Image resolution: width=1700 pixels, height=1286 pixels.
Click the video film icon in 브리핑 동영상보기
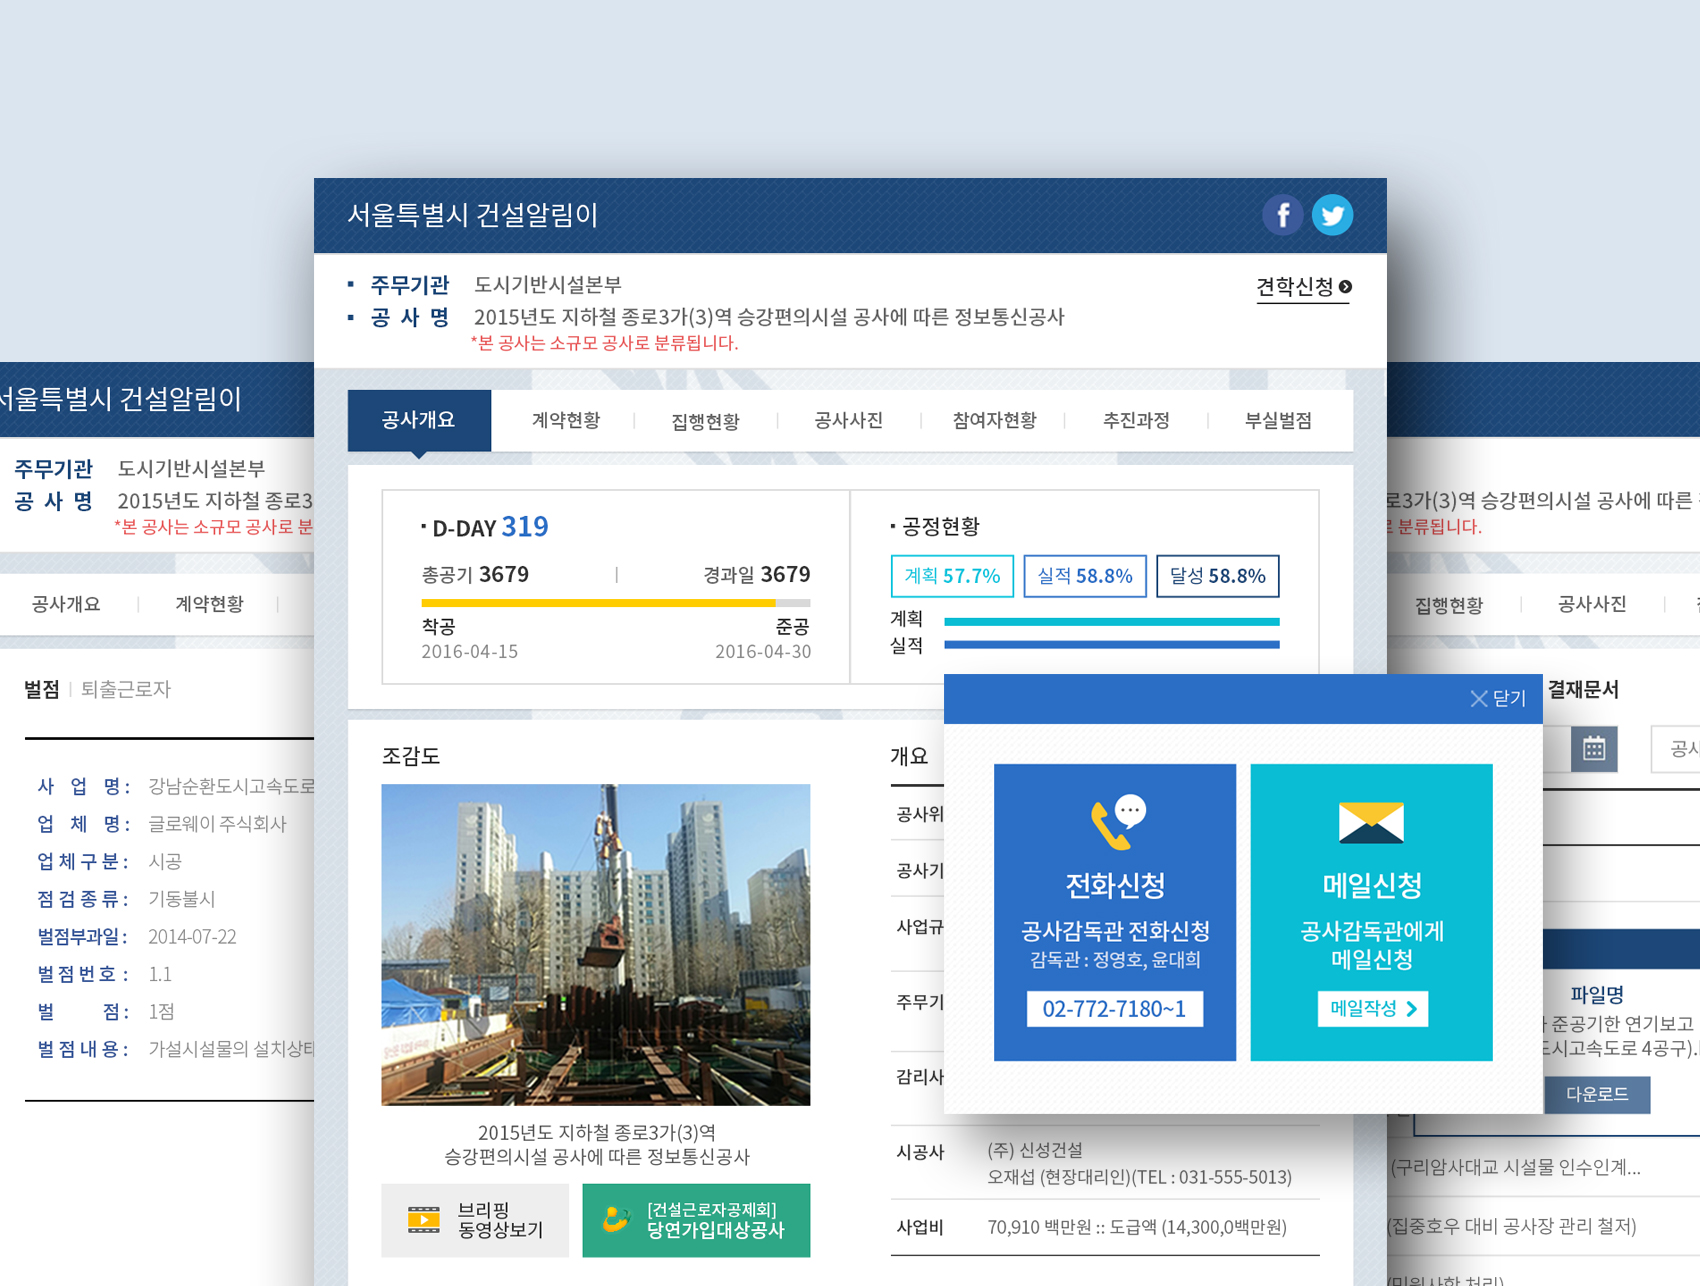pyautogui.click(x=424, y=1220)
